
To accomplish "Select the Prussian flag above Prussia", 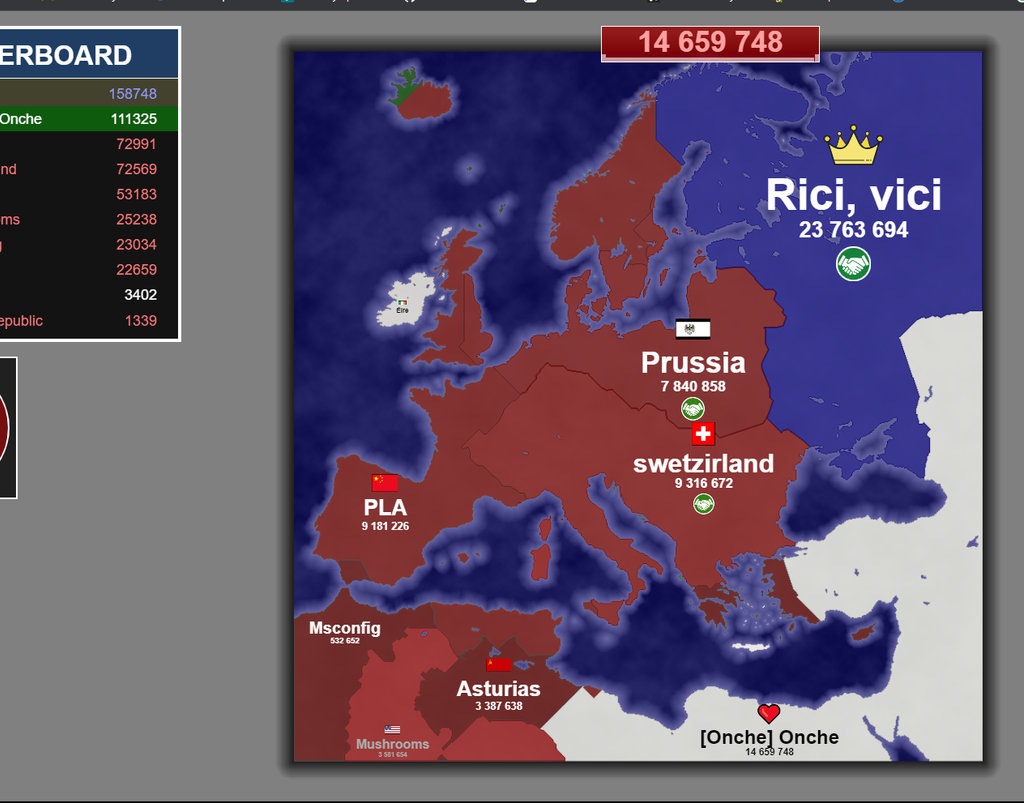I will coord(692,329).
